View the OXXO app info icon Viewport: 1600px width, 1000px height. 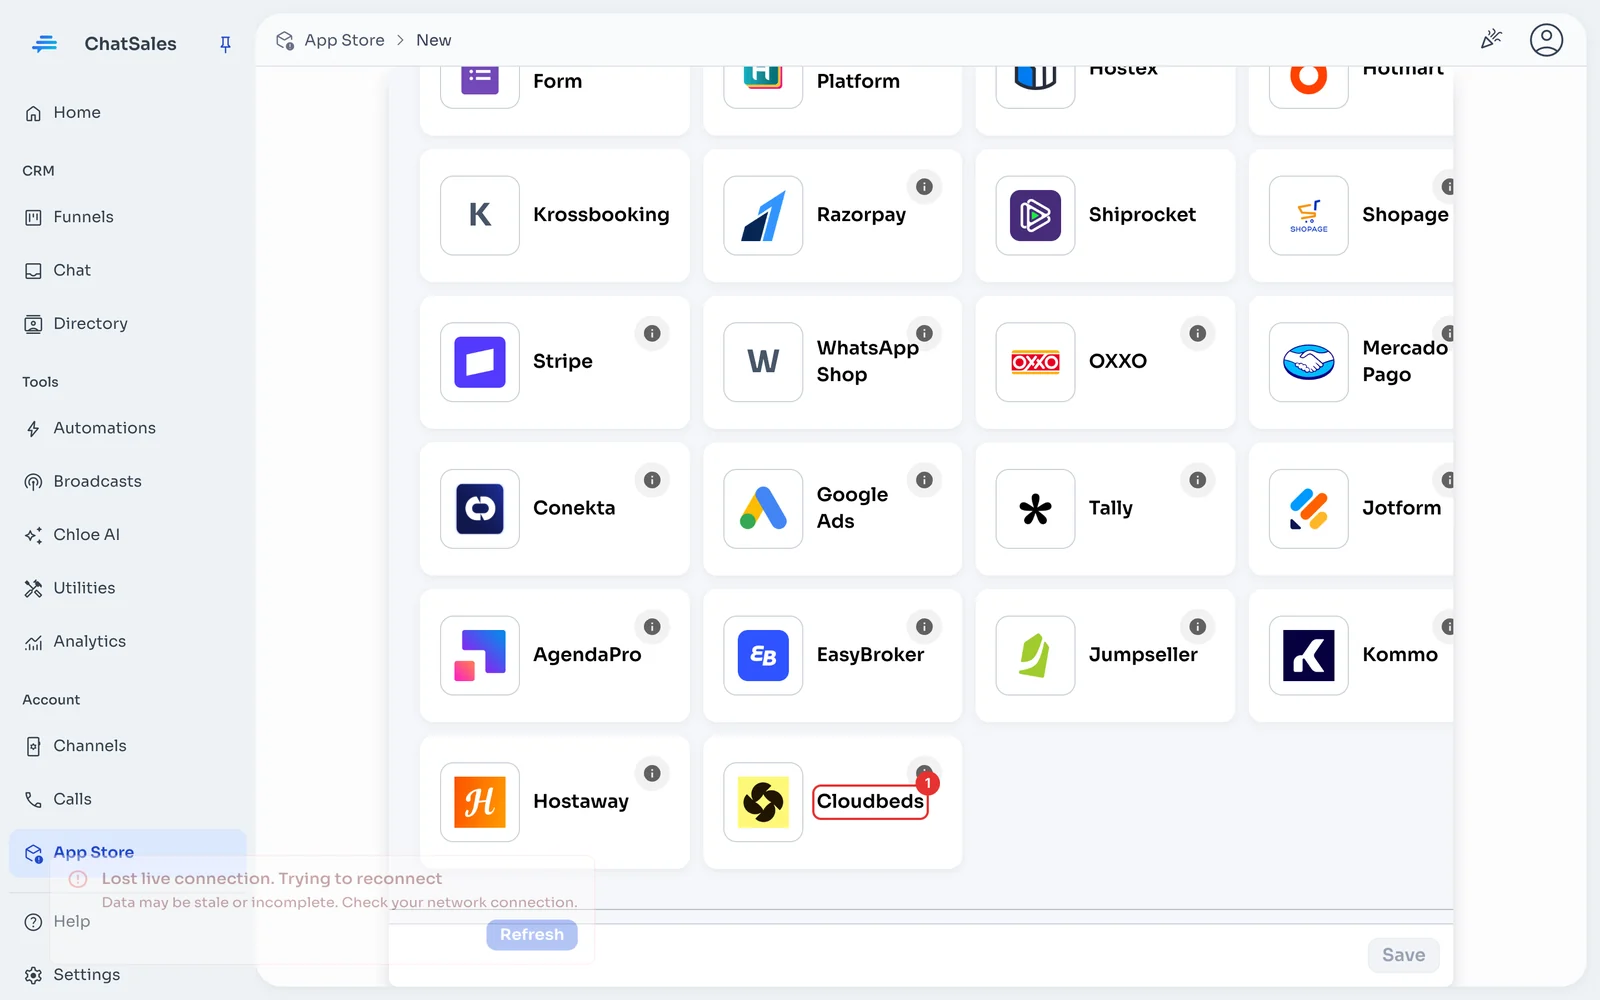(1197, 334)
